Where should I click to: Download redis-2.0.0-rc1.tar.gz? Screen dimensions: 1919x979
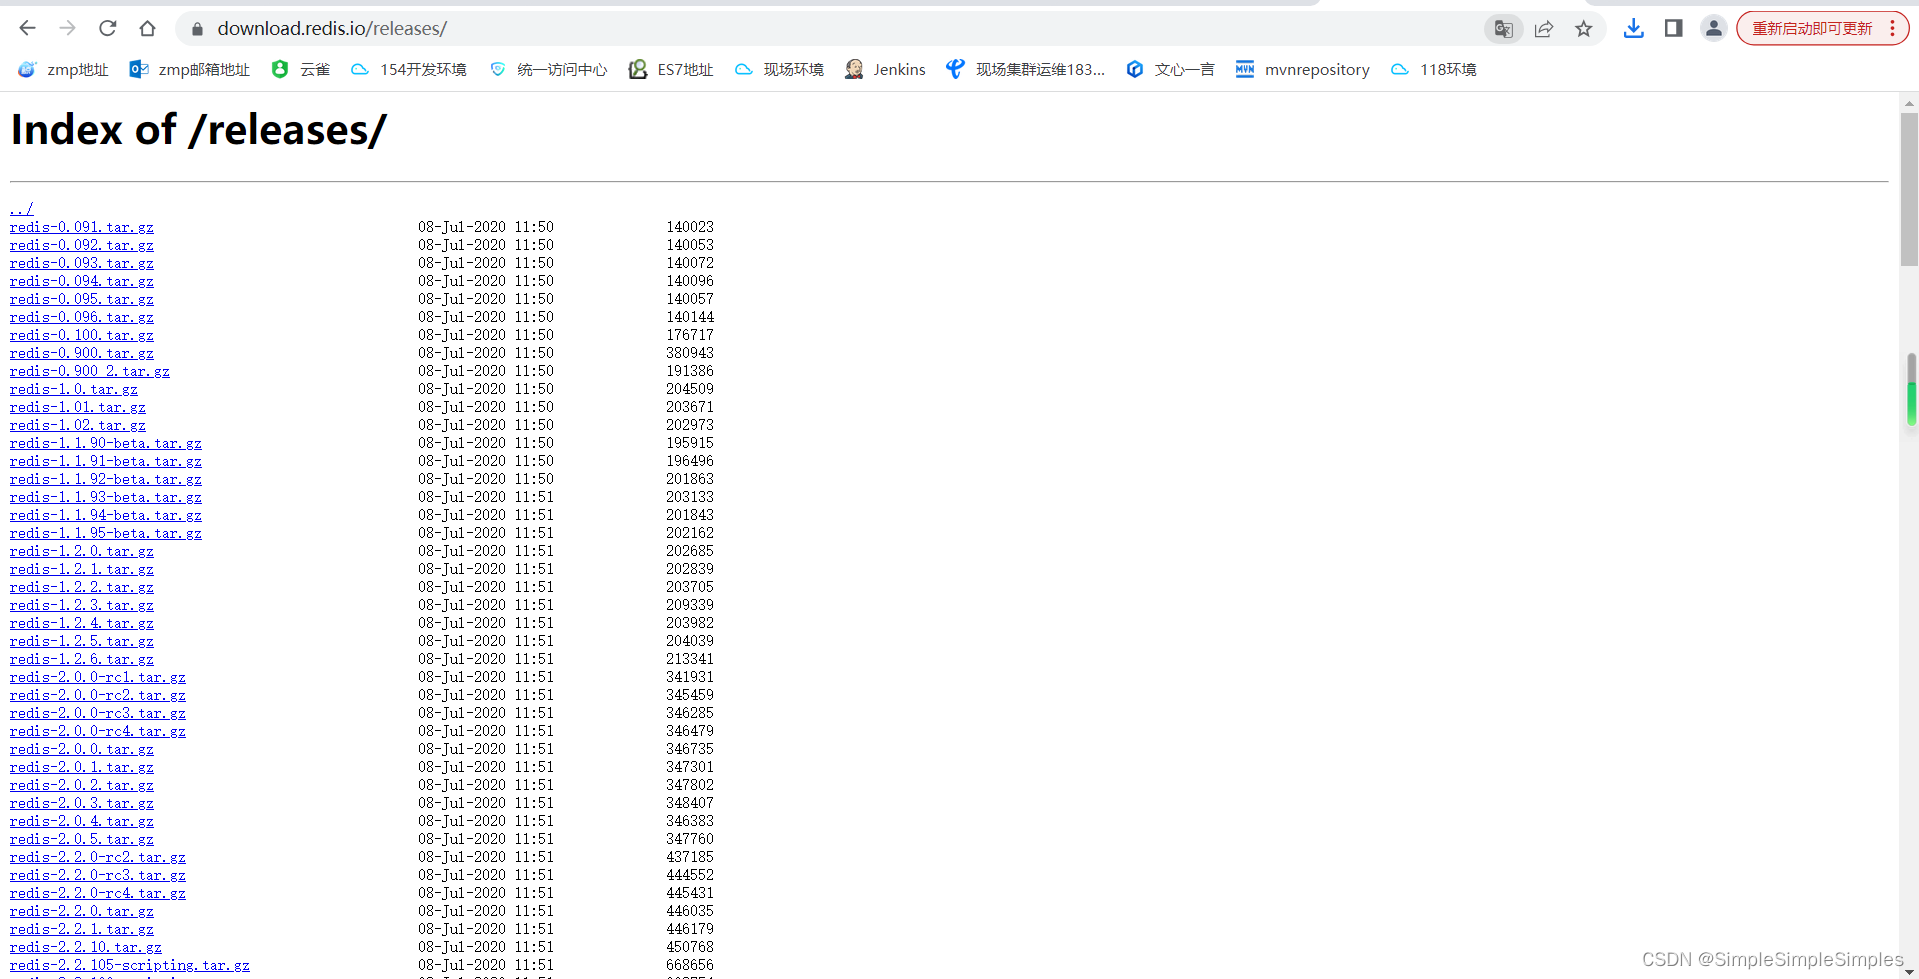point(98,677)
